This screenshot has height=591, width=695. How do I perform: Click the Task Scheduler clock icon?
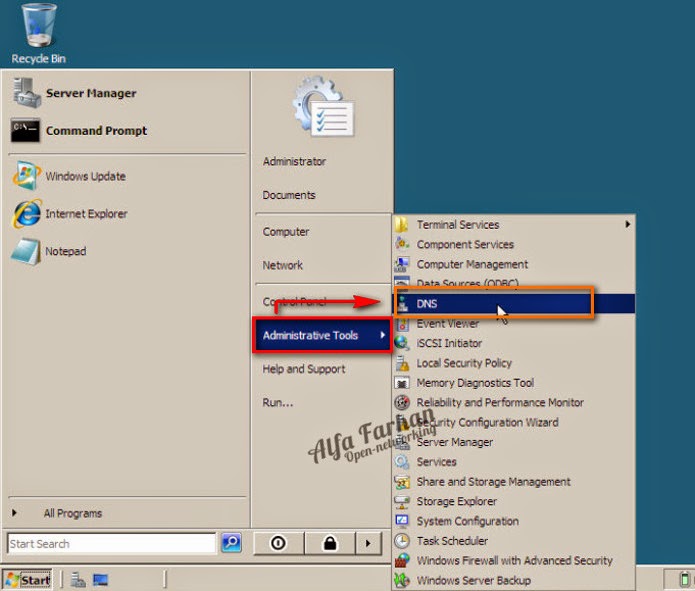point(402,541)
